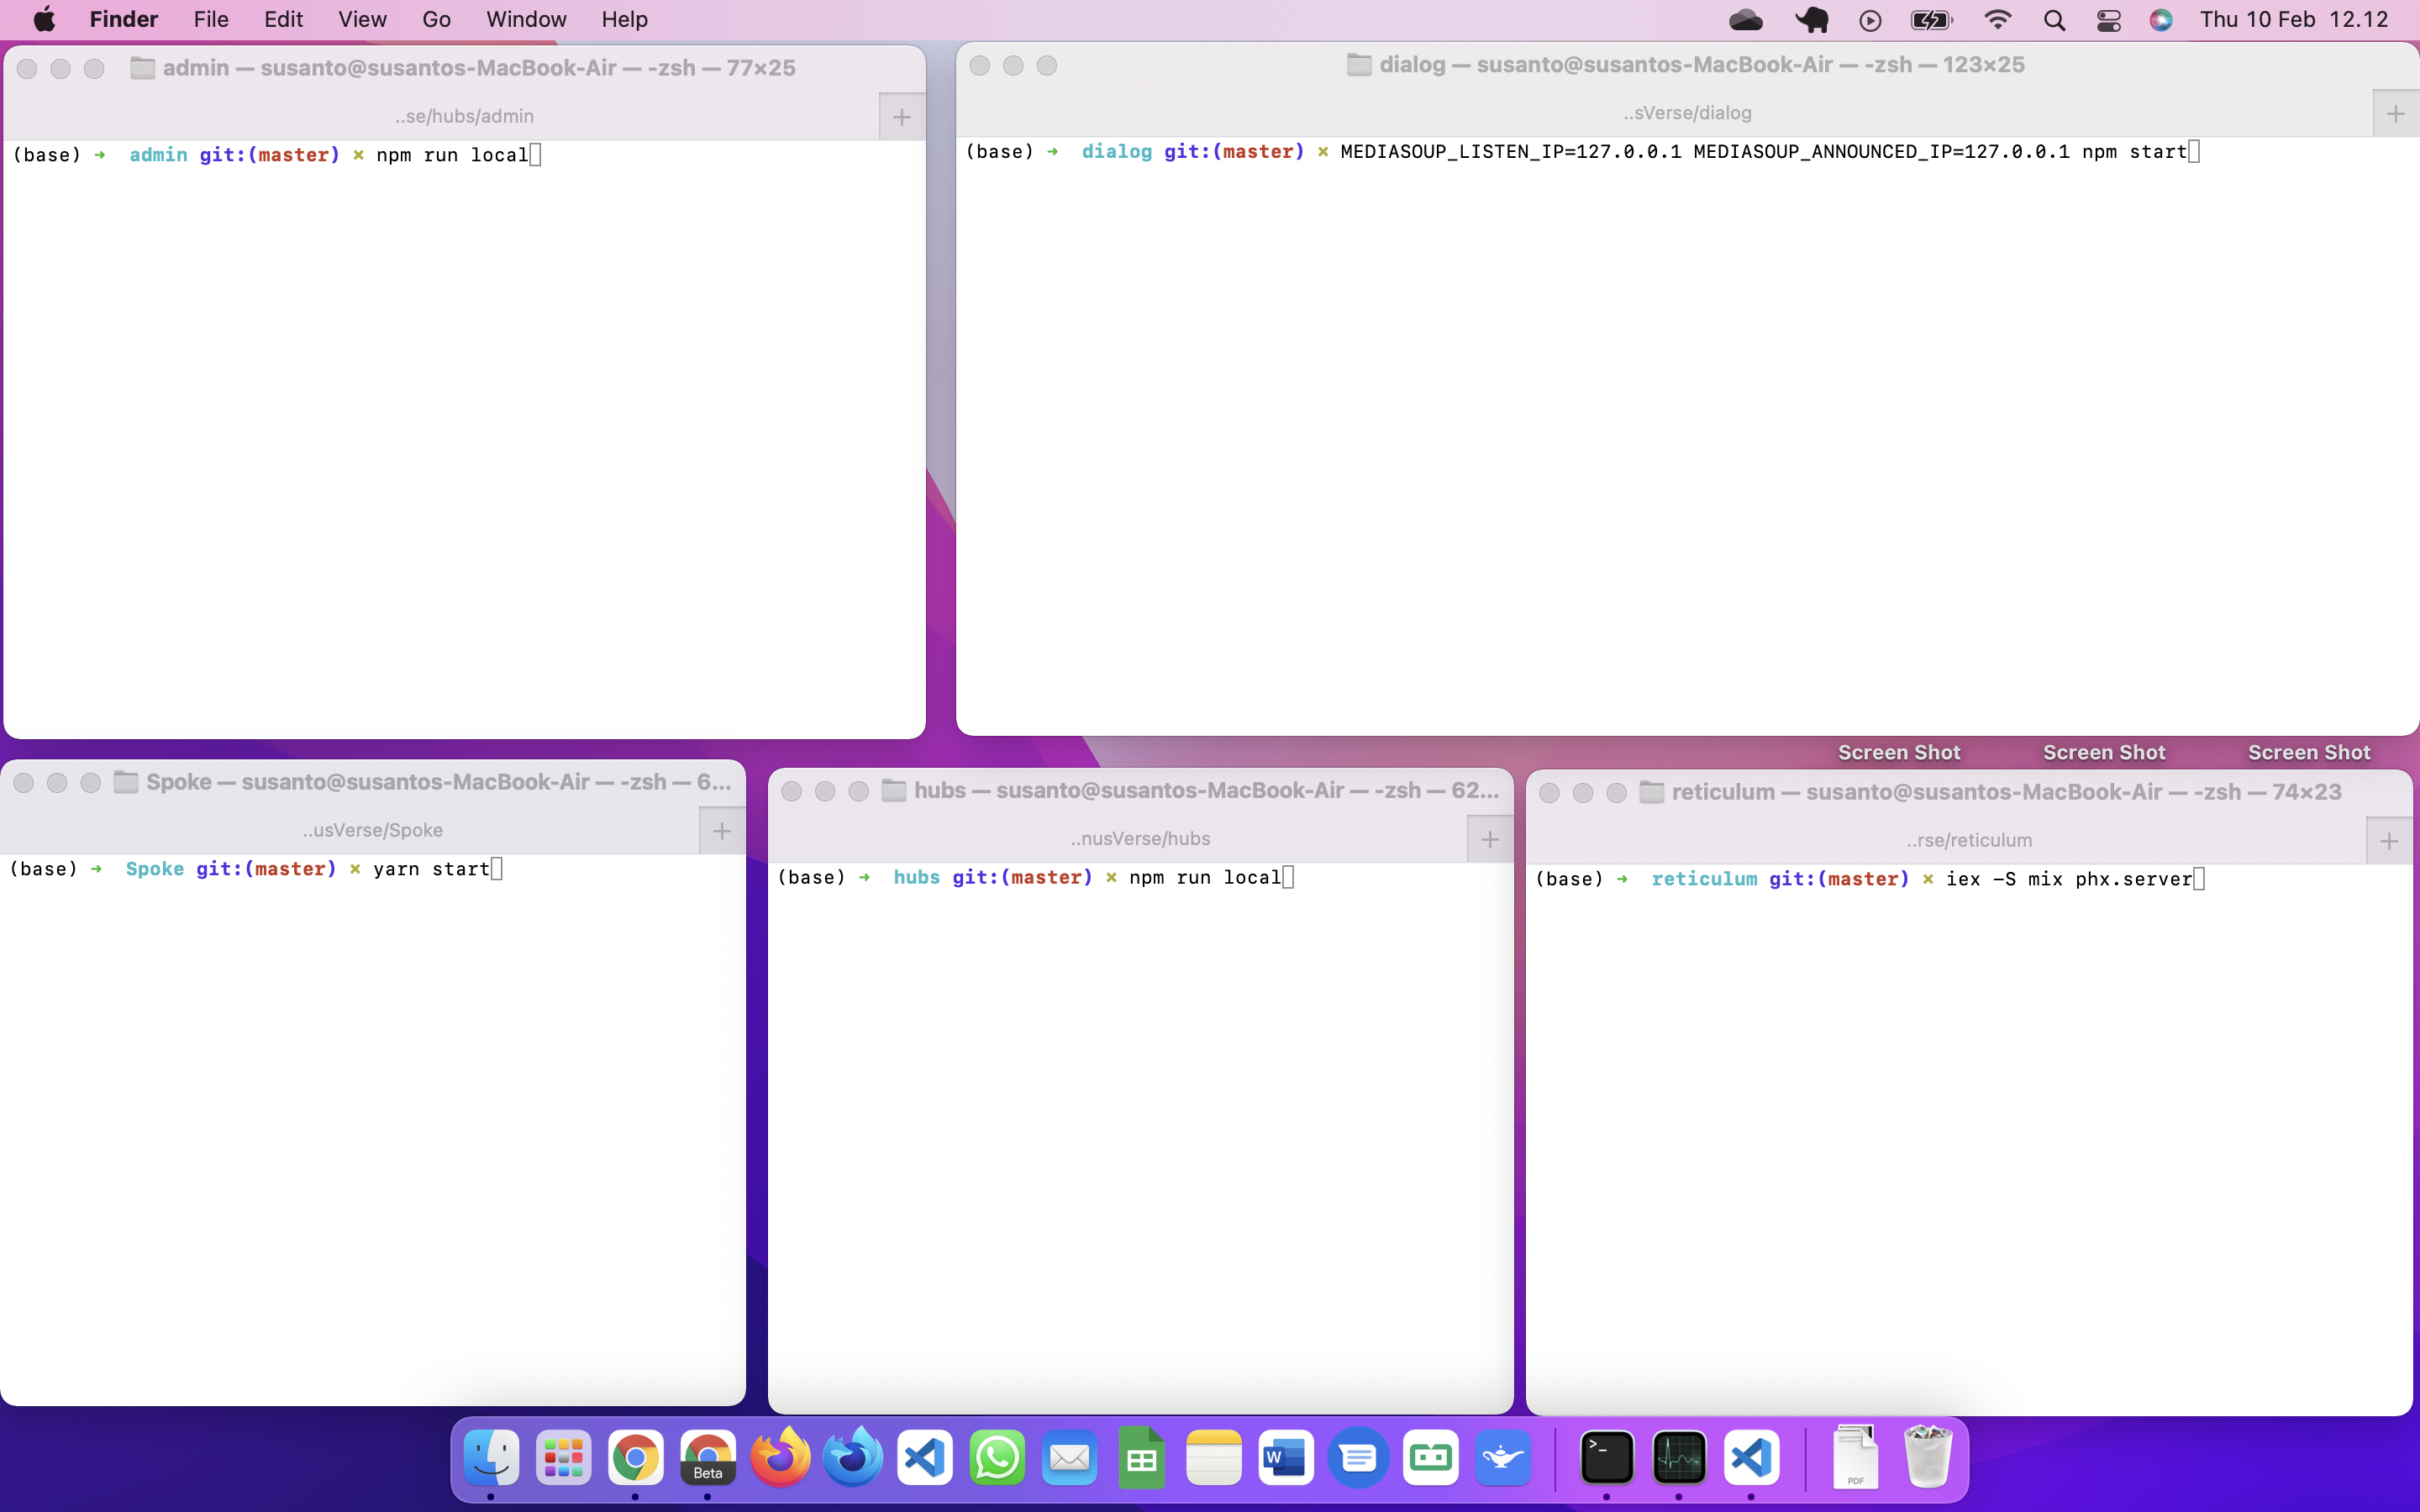Click the dialog window folder proxy icon

[x=1358, y=64]
